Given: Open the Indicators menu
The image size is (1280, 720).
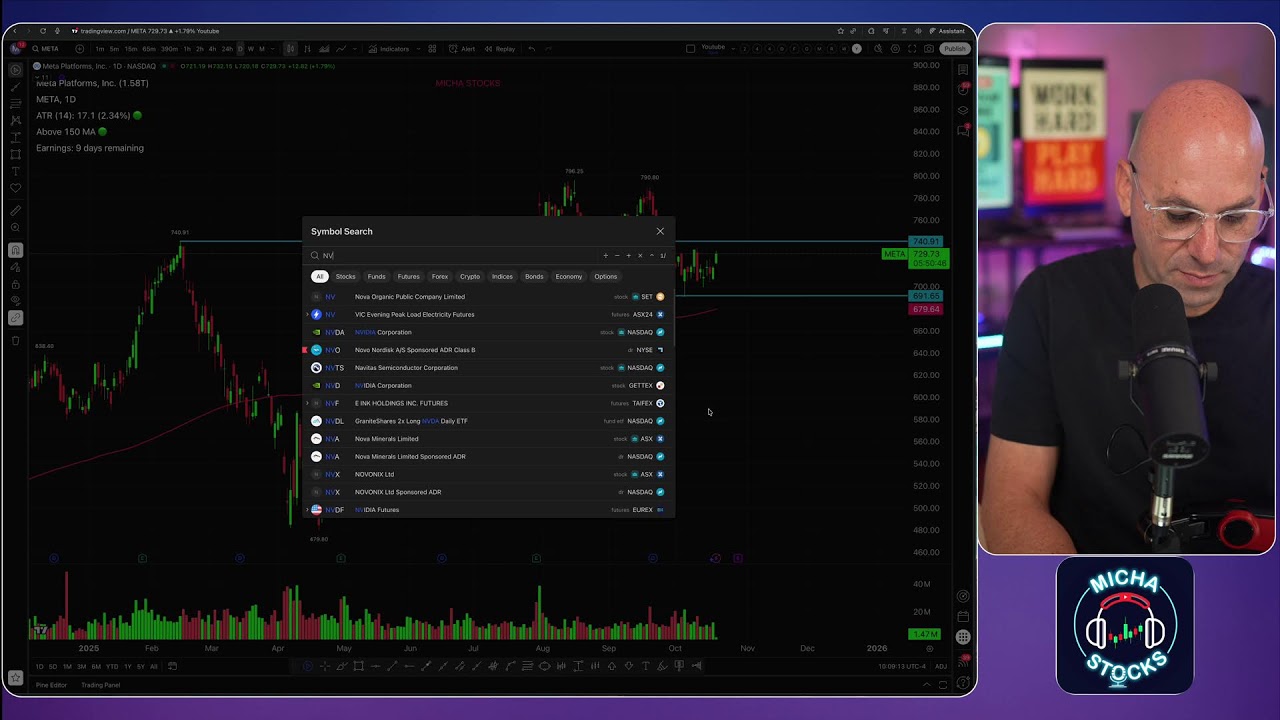Looking at the screenshot, I should (389, 49).
